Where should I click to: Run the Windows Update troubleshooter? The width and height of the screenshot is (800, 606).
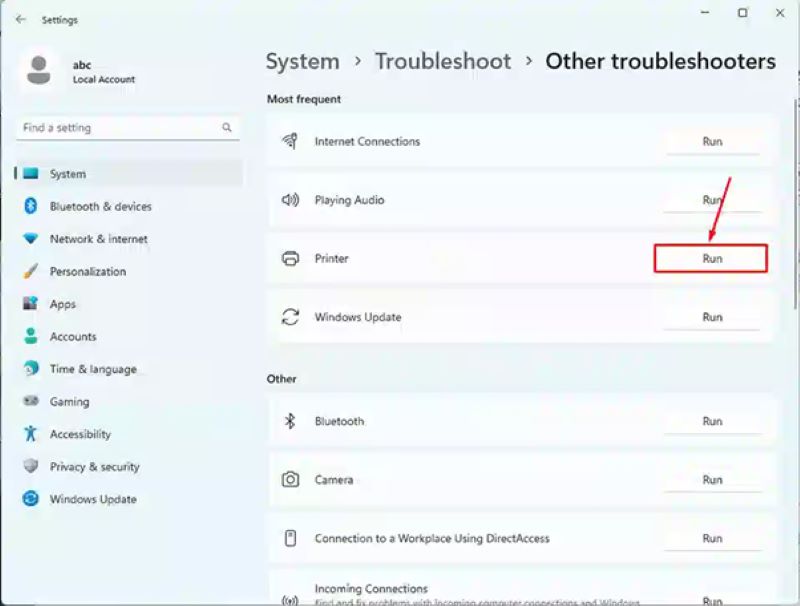point(711,317)
